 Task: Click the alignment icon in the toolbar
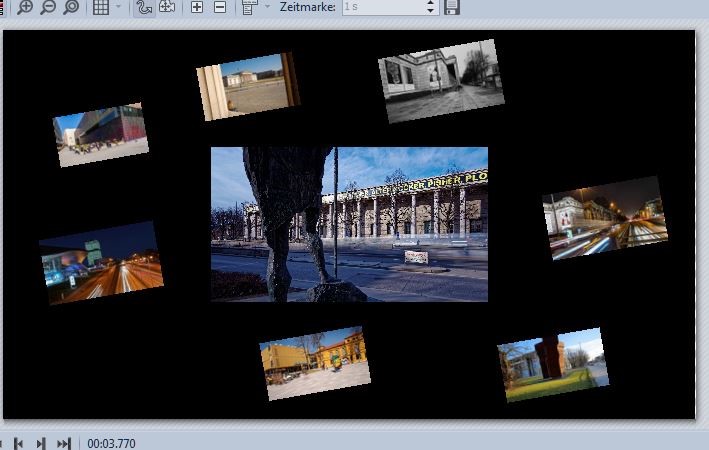(250, 7)
